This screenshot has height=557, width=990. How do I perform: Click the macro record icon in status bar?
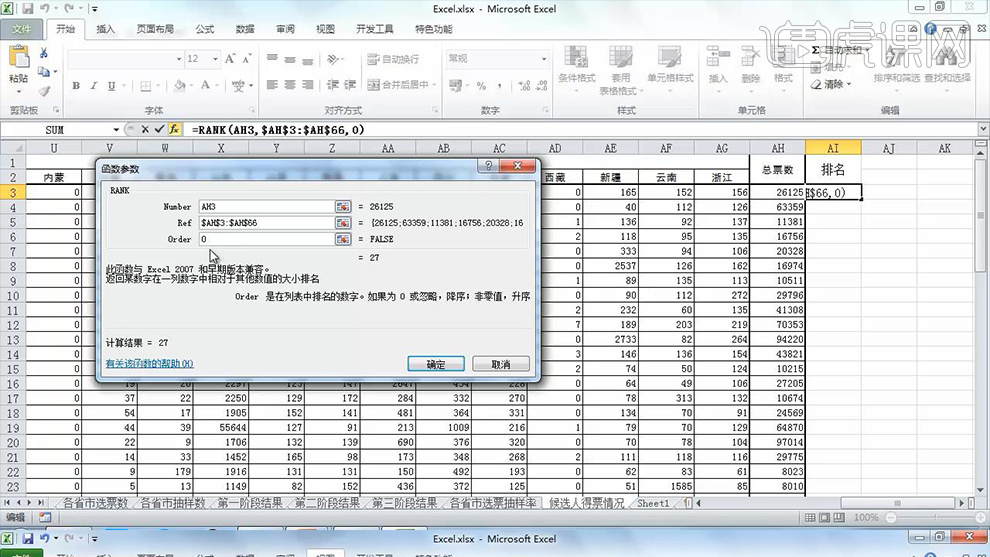45,517
